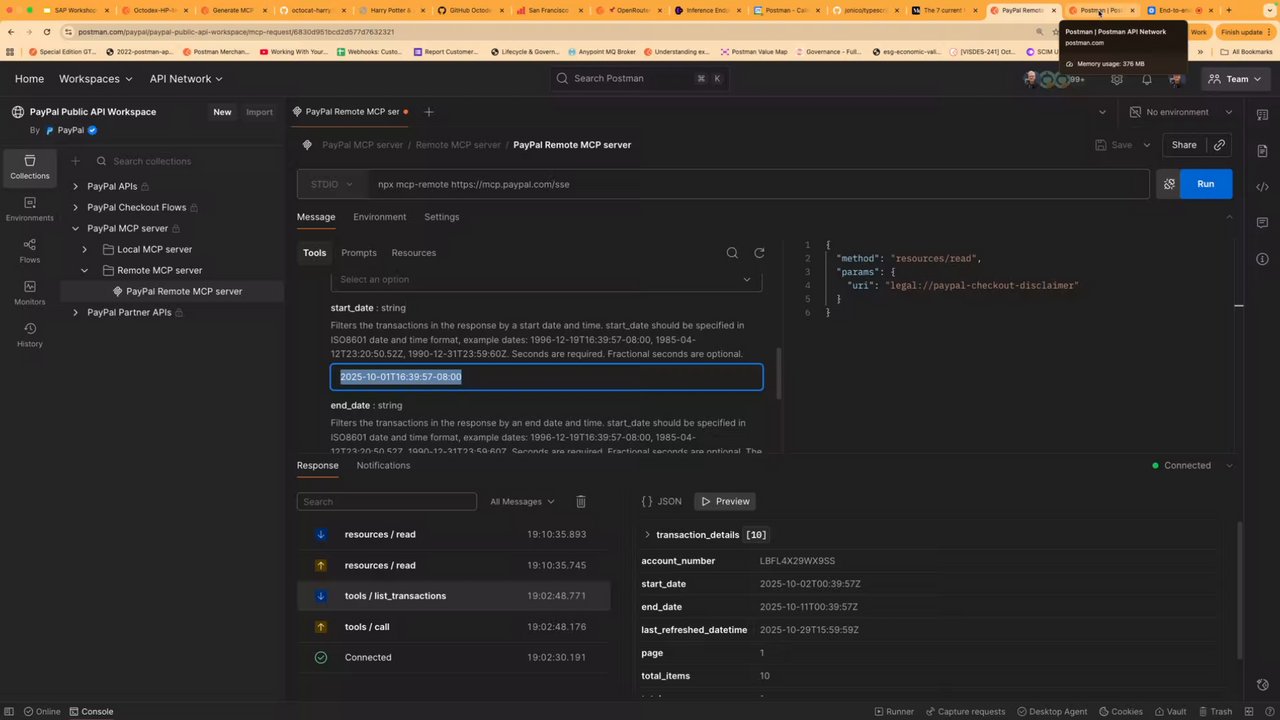The height and width of the screenshot is (720, 1280).
Task: Open the code snippet panel icon
Action: 1262,187
